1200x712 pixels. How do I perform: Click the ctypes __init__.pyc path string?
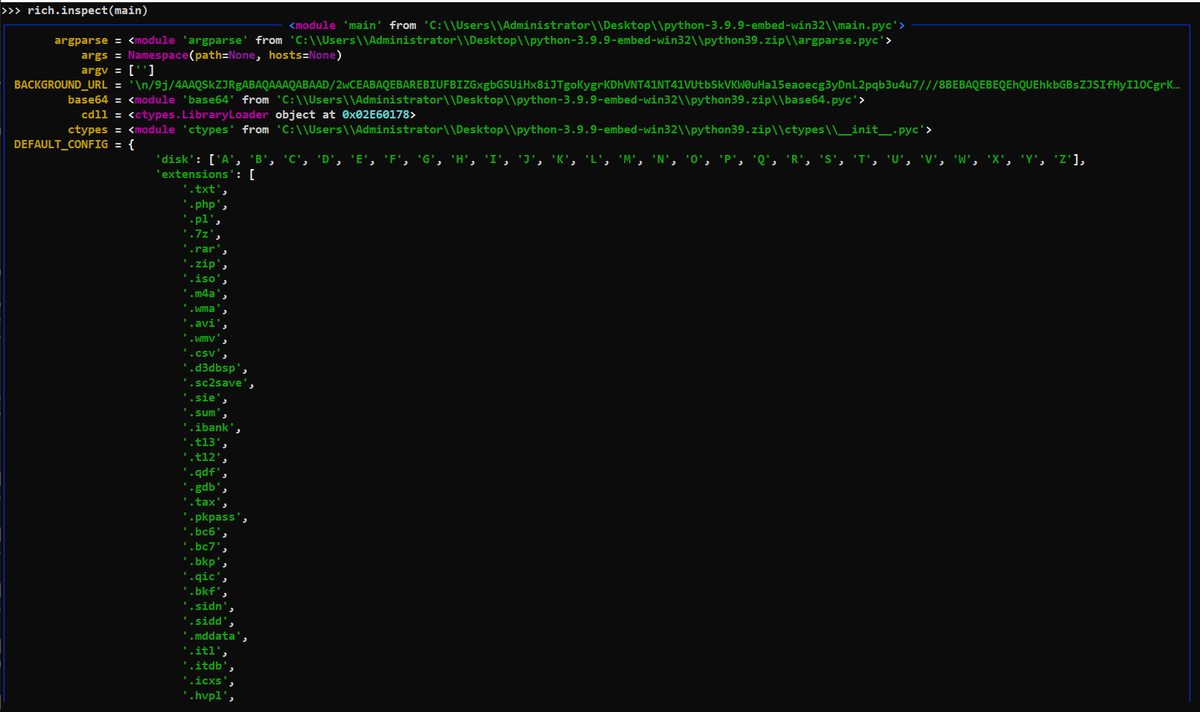(x=601, y=130)
